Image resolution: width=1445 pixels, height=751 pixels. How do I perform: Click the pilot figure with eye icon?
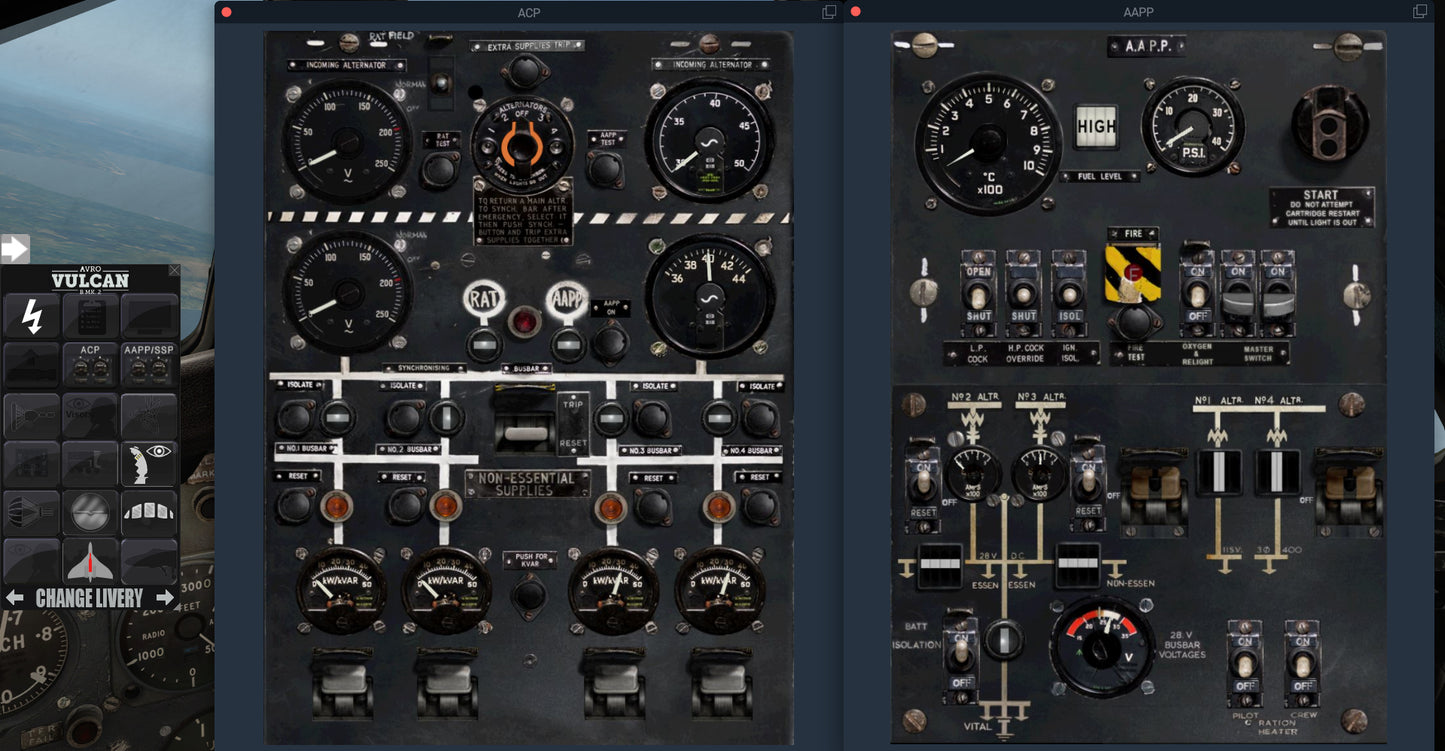[x=149, y=464]
